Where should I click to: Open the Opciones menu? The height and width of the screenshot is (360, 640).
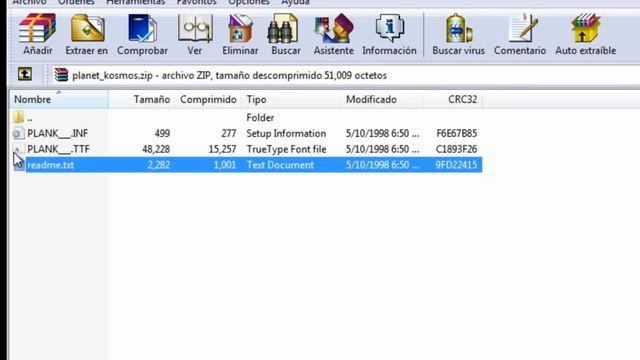pyautogui.click(x=249, y=2)
